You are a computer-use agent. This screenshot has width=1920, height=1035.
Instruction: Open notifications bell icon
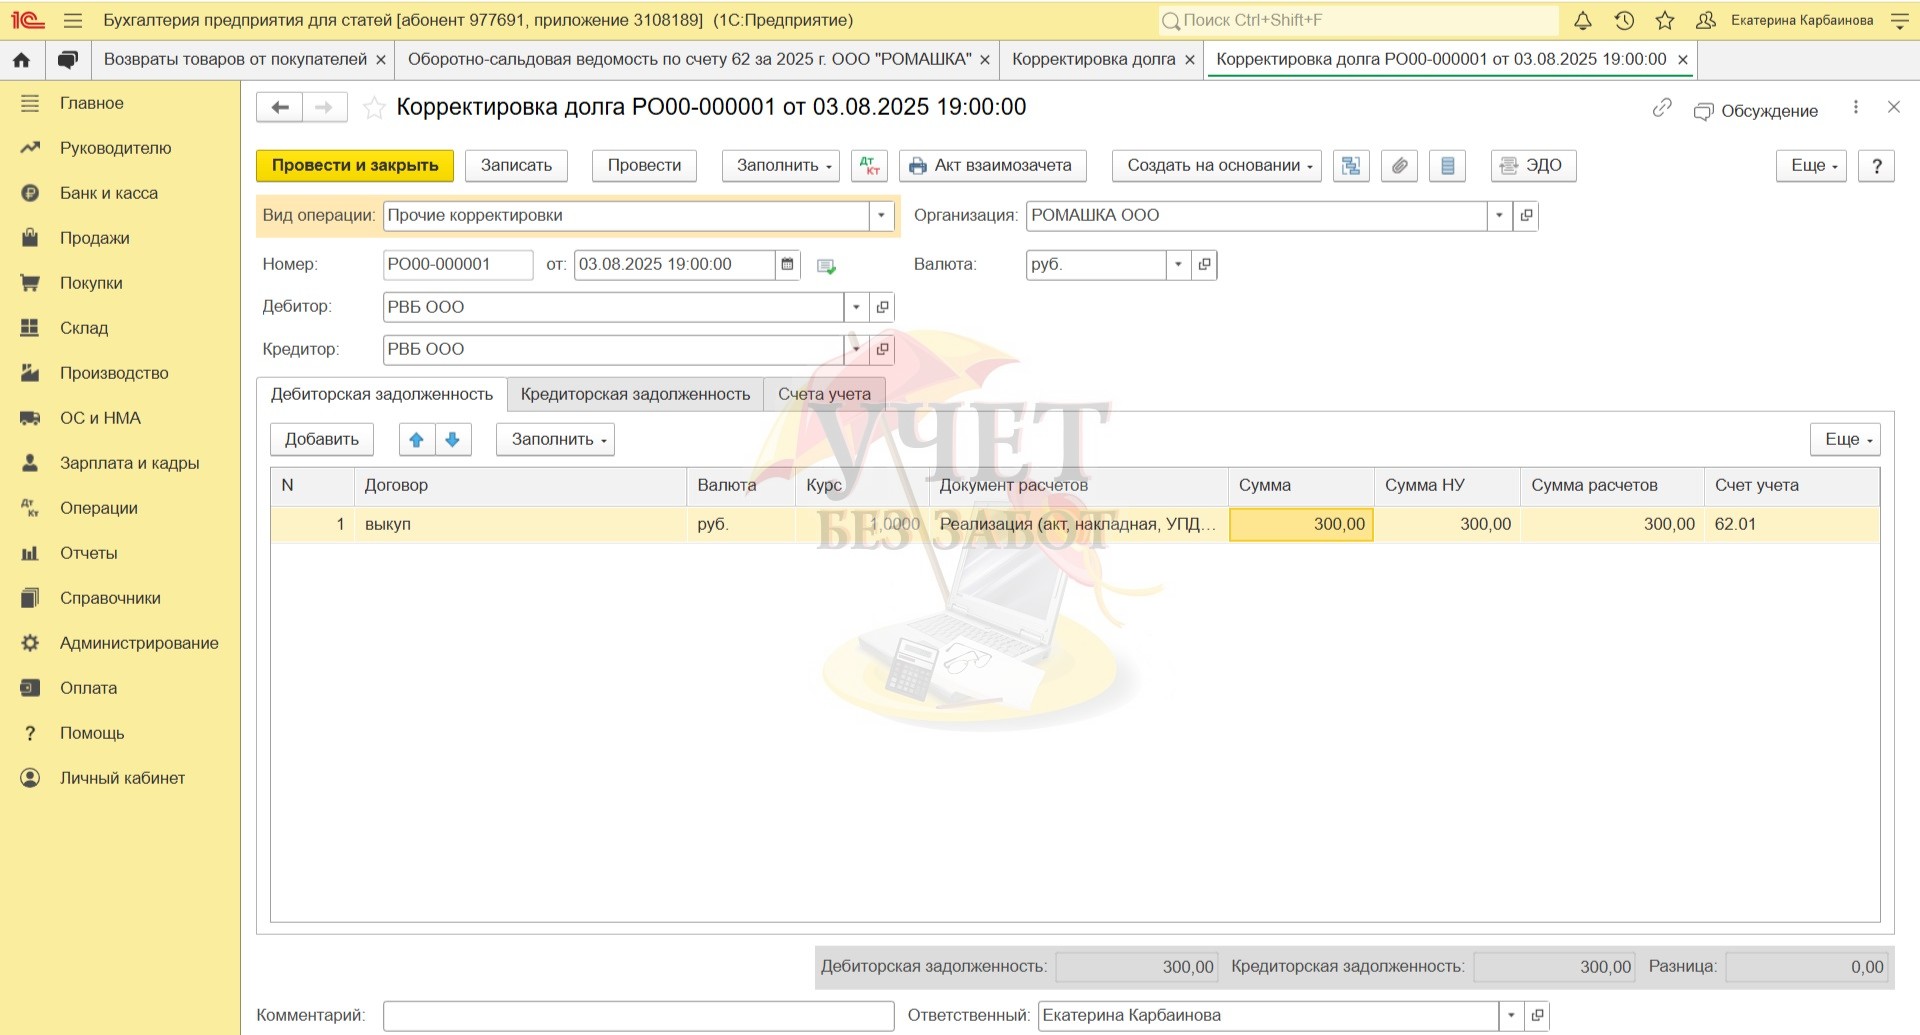coord(1583,20)
